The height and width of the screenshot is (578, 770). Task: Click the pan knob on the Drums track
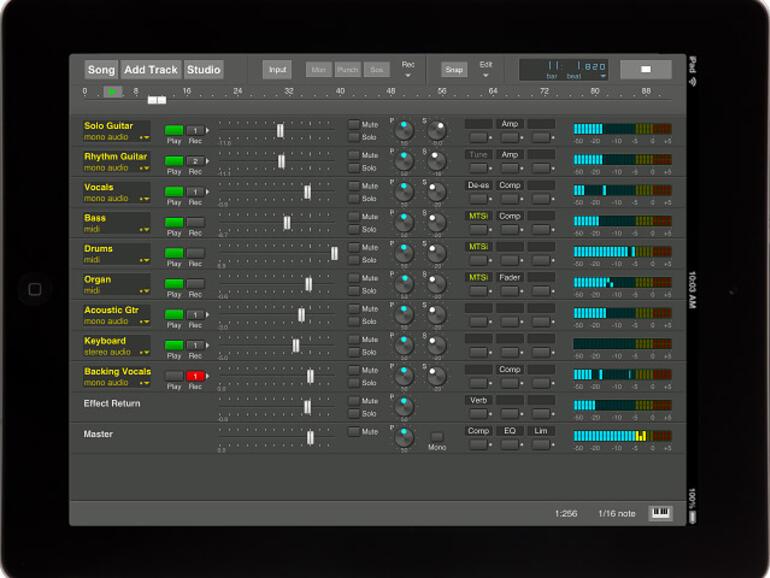[x=404, y=252]
